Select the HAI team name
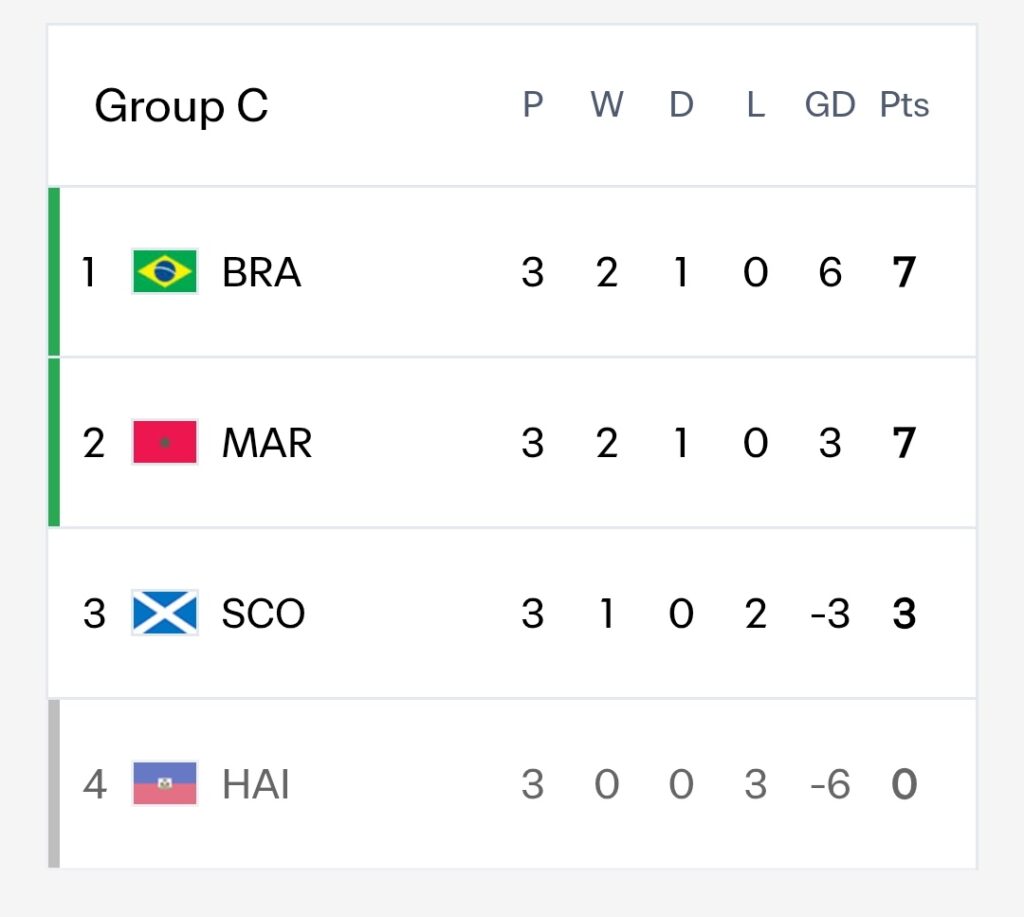 click(255, 784)
